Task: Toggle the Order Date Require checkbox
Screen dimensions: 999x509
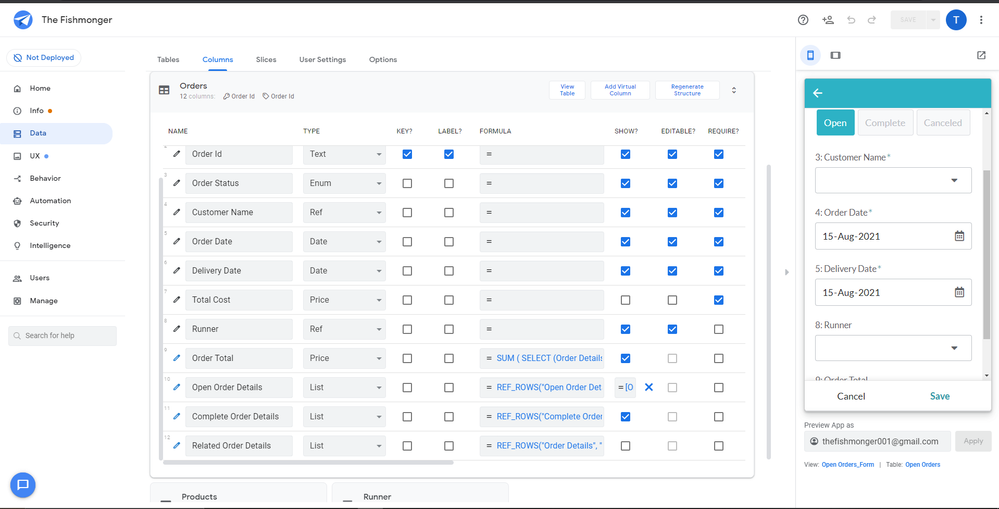Action: point(719,241)
